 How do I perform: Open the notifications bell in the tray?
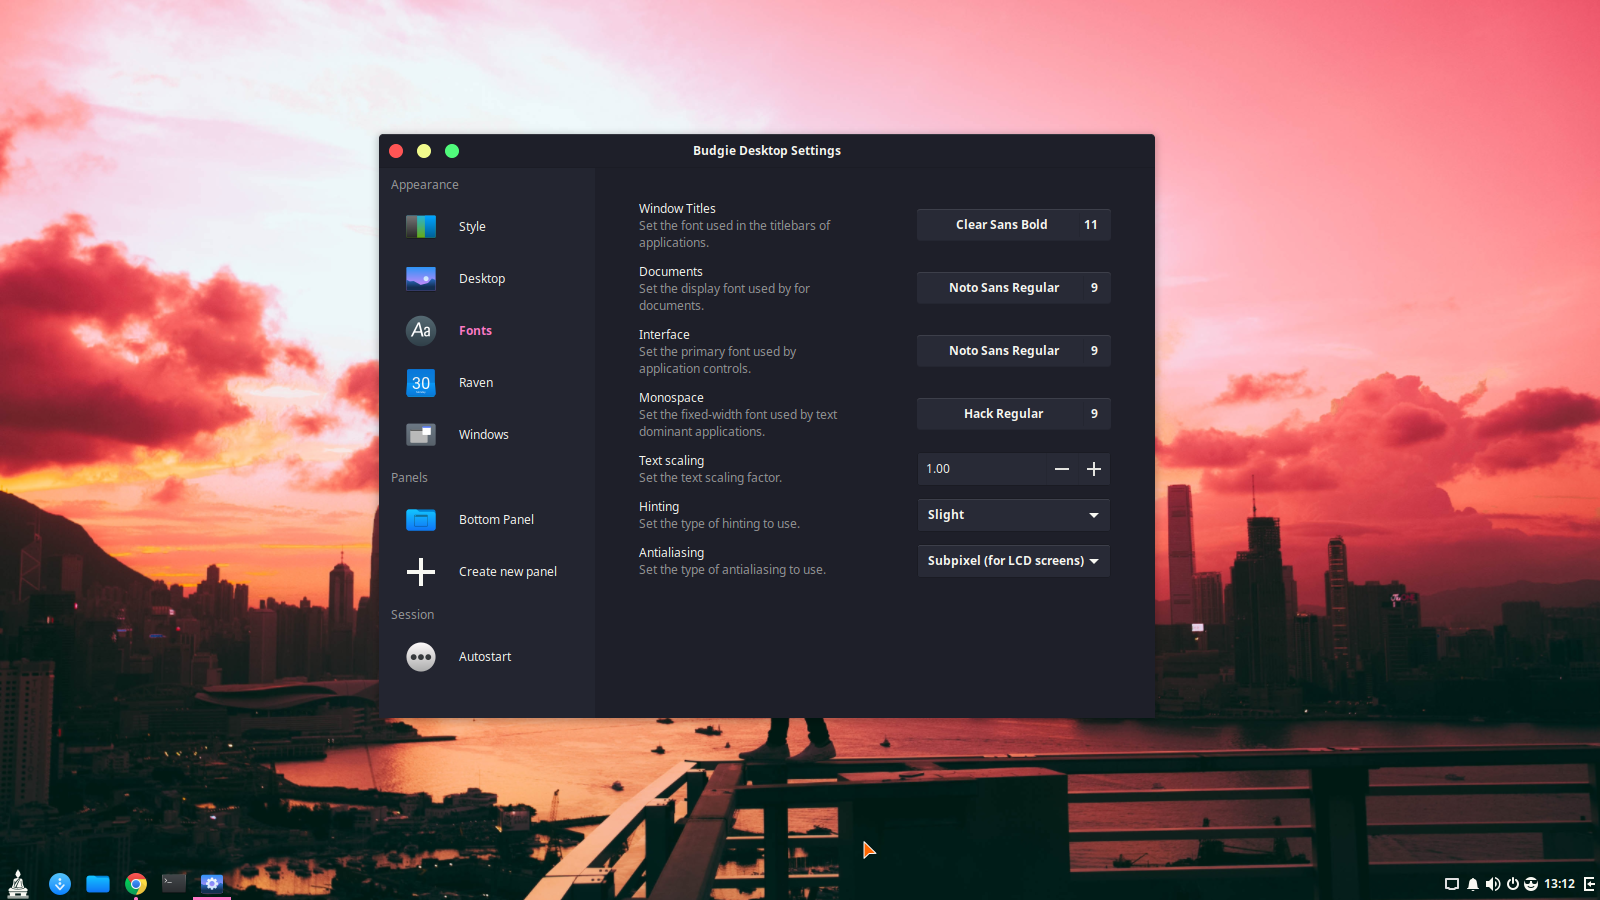pyautogui.click(x=1472, y=883)
